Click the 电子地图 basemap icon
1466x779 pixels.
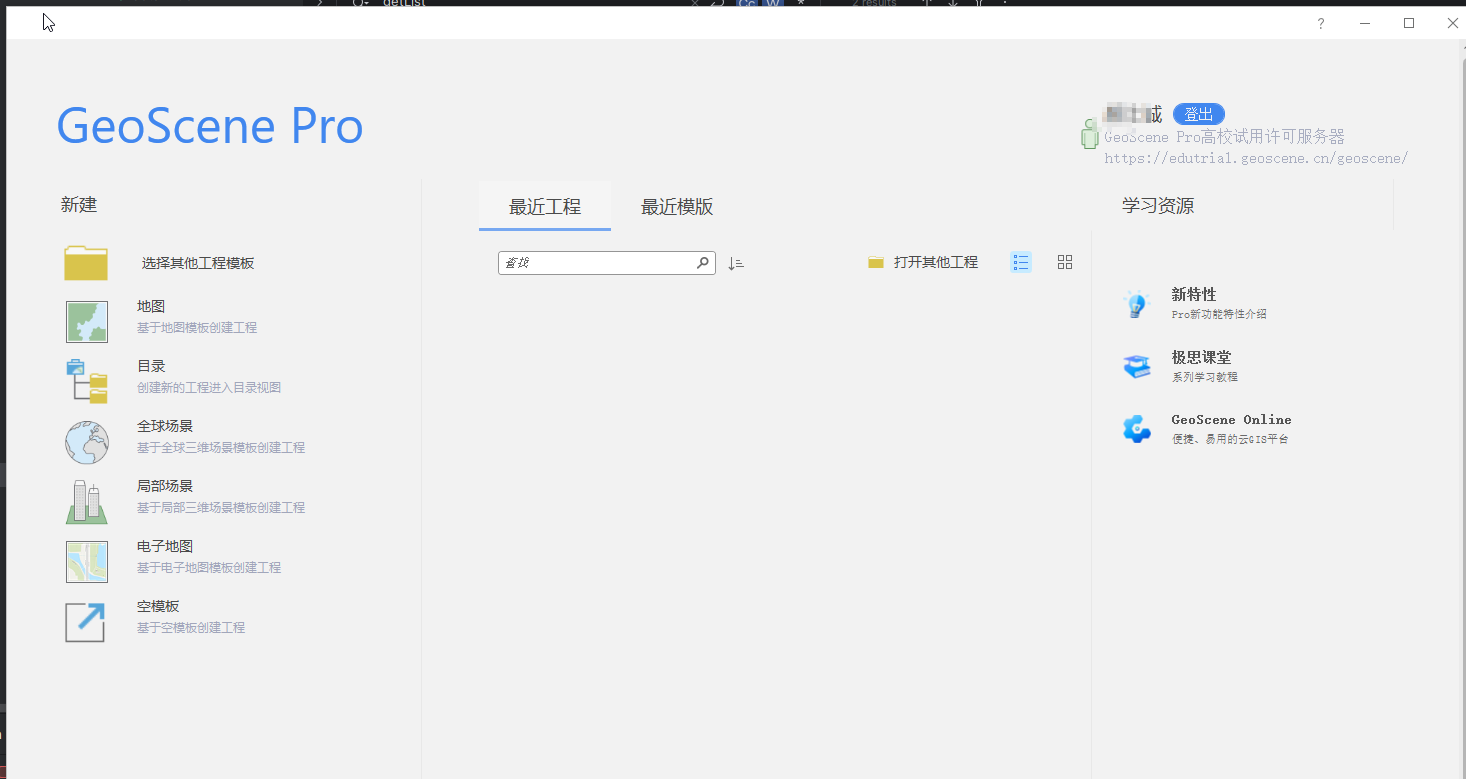coord(87,562)
